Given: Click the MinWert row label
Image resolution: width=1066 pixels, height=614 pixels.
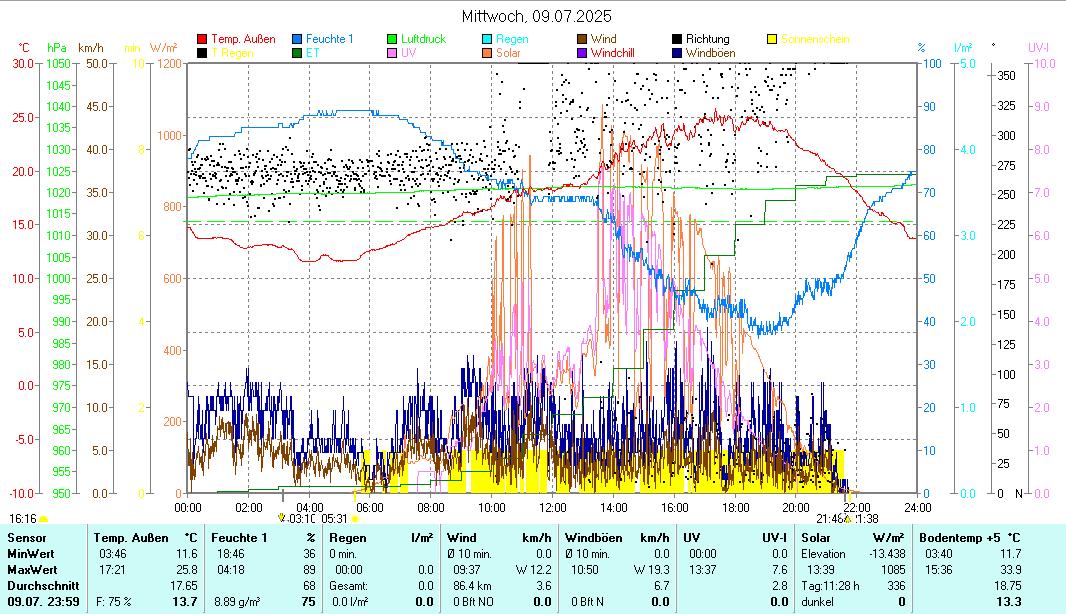Looking at the screenshot, I should point(31,554).
